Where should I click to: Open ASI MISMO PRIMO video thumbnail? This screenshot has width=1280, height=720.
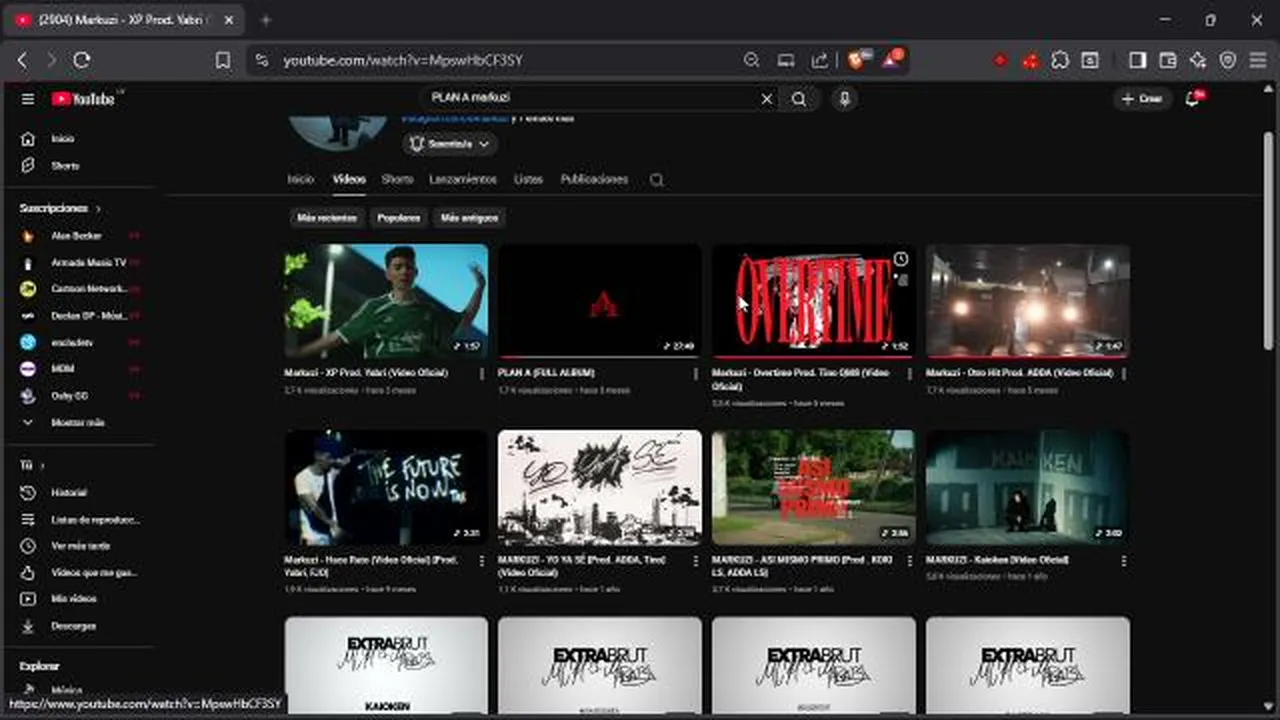coord(814,488)
